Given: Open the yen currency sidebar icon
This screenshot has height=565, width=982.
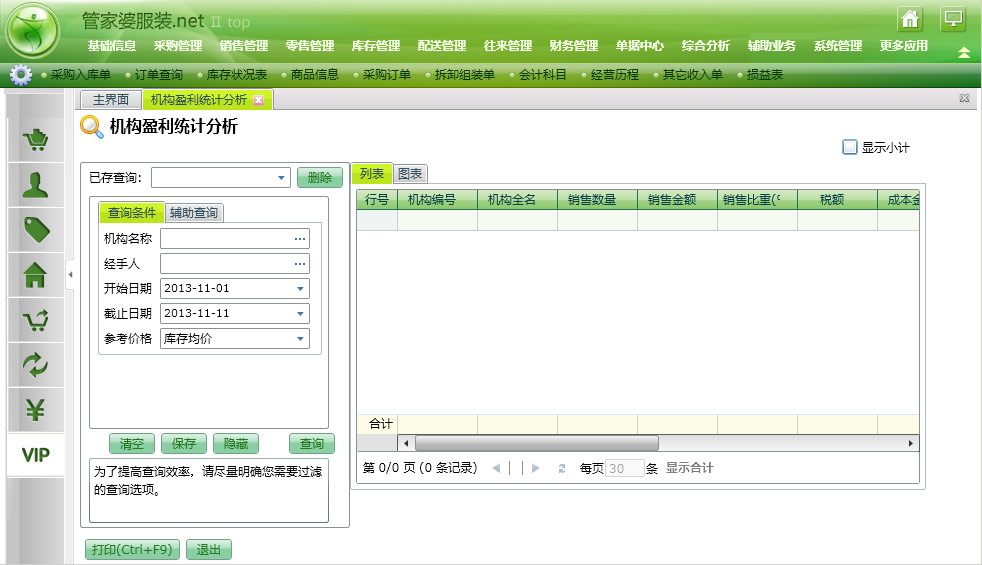Looking at the screenshot, I should coord(36,410).
